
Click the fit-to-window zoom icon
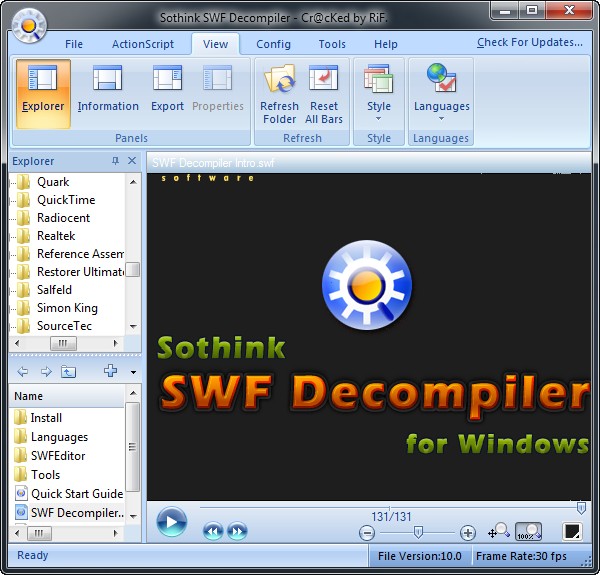(x=497, y=532)
